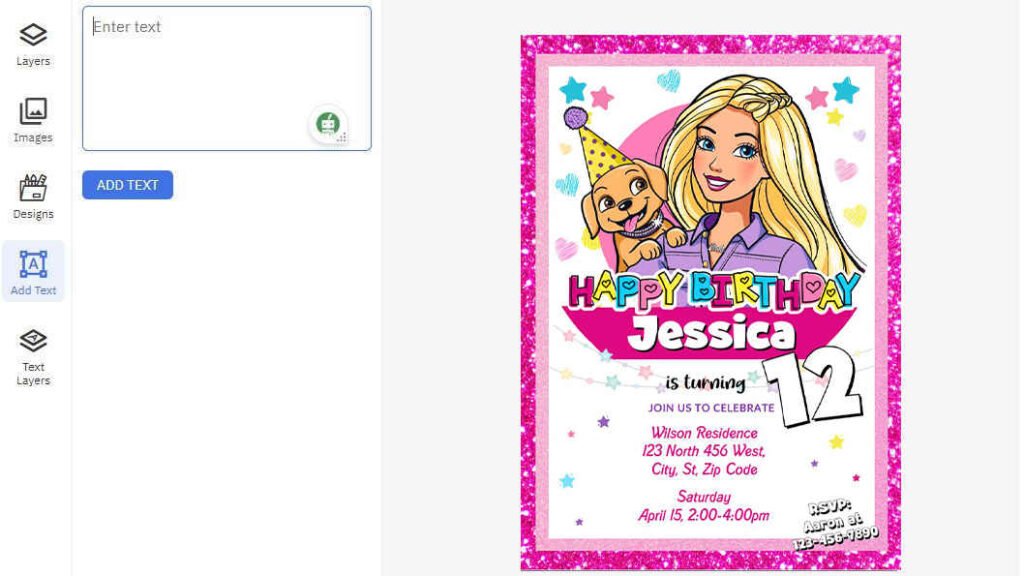Viewport: 1024px width, 576px height.
Task: Focus the Enter text input area
Action: coord(227,78)
